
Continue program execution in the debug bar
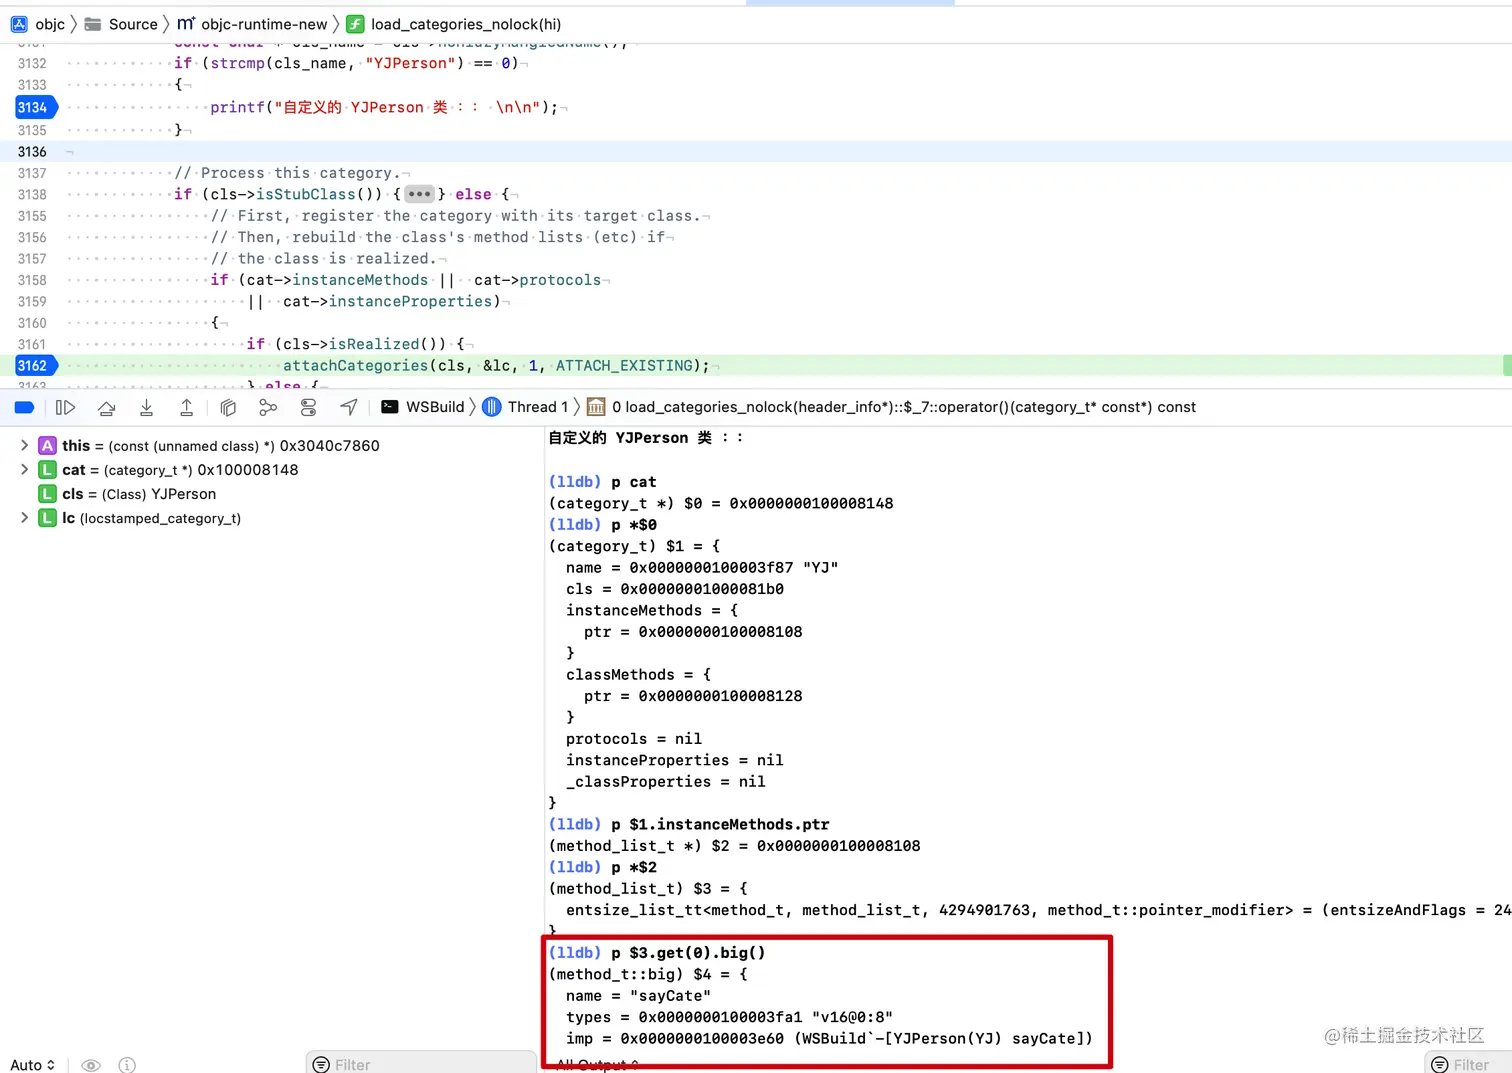click(x=65, y=407)
